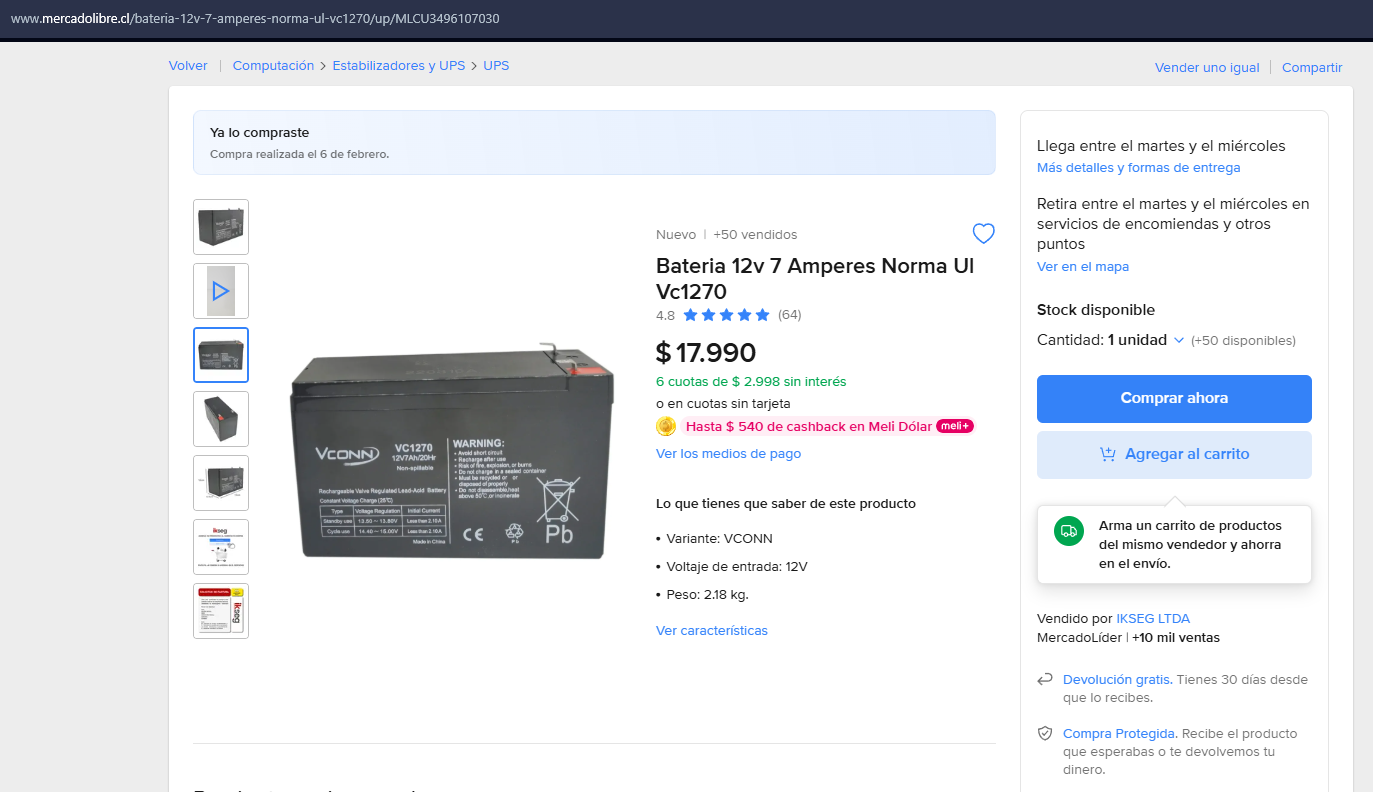This screenshot has height=792, width=1373.
Task: Go to the Computación breadcrumb category
Action: (273, 66)
